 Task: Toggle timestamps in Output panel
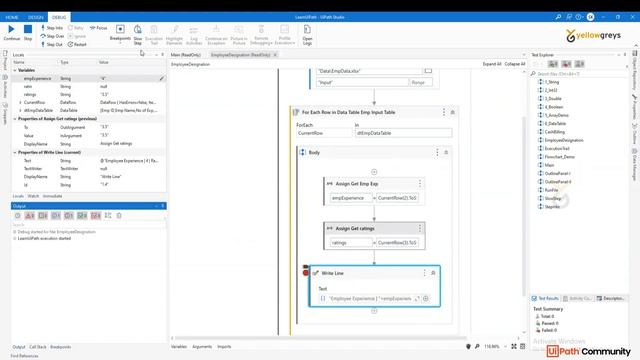[18, 216]
